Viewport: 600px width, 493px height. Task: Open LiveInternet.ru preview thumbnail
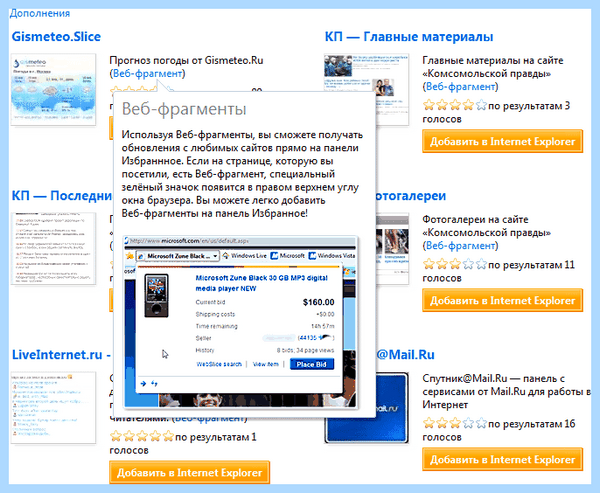pyautogui.click(x=53, y=408)
